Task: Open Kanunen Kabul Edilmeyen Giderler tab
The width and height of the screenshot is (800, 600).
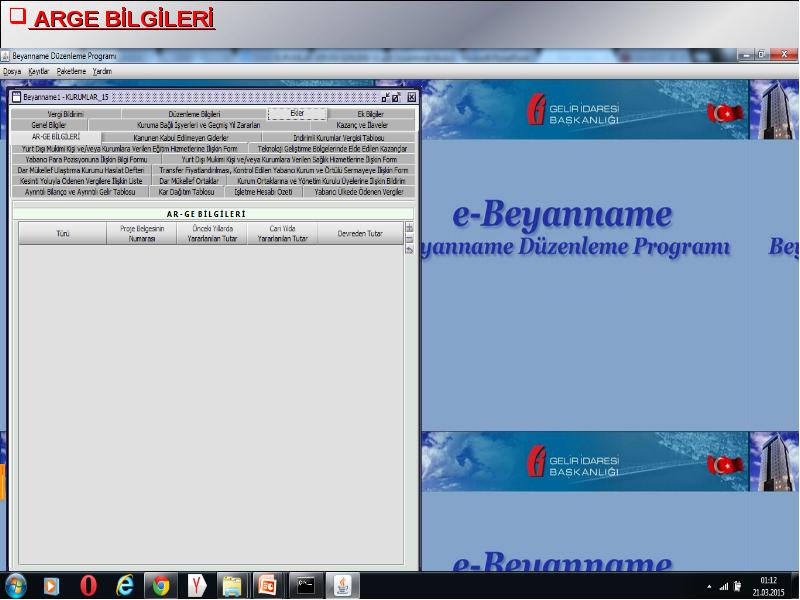Action: (181, 137)
